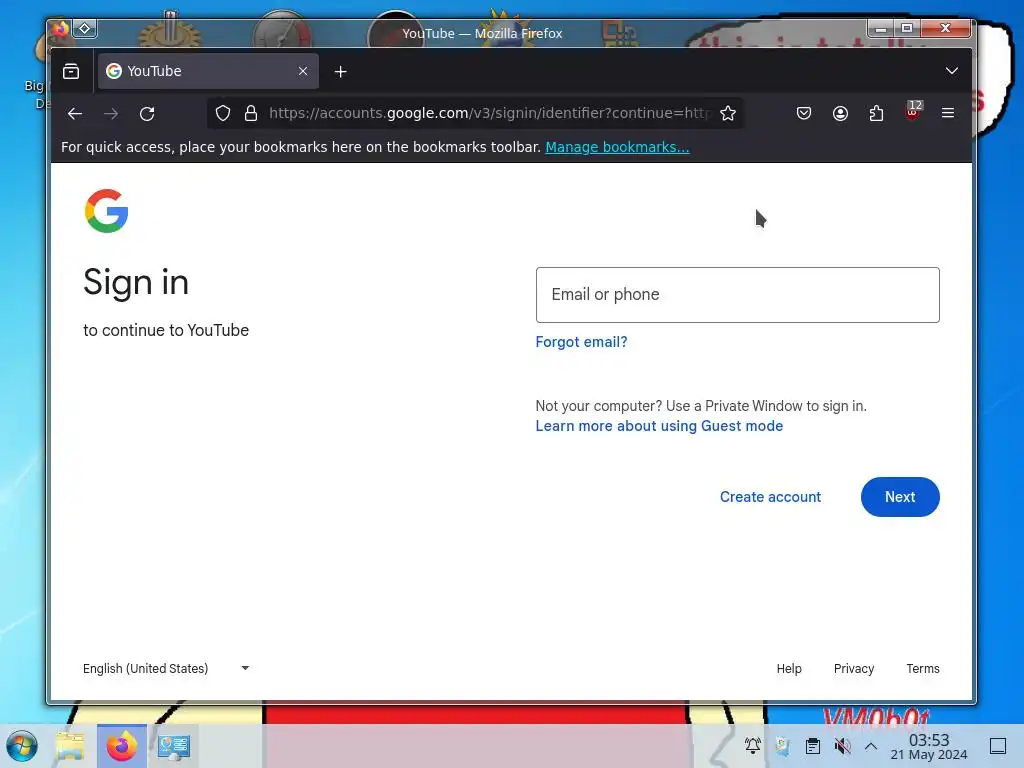Open a new tab with the plus button
Image resolution: width=1024 pixels, height=768 pixels.
pyautogui.click(x=340, y=72)
